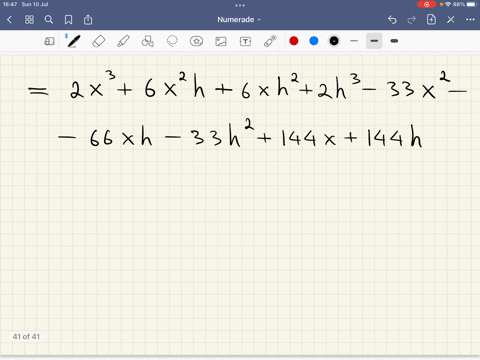Screen dimensions: 480x360
Task: Choose the blue pen color
Action: point(314,41)
